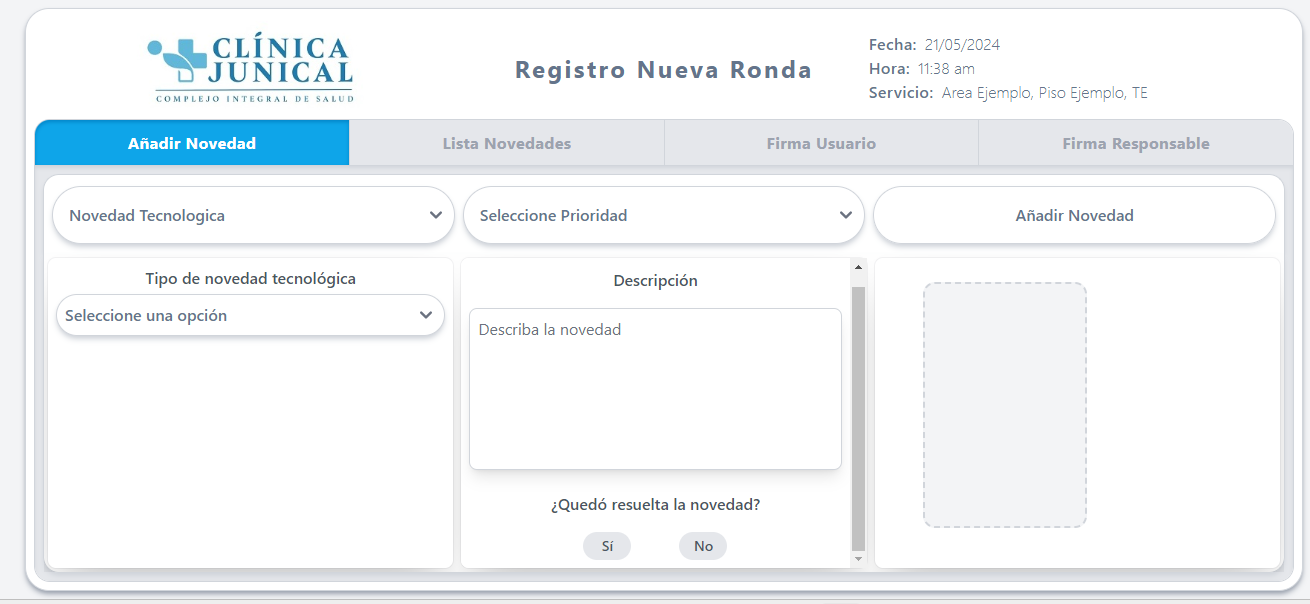
Task: Click the description panel scrollbar thumb
Action: (x=858, y=418)
